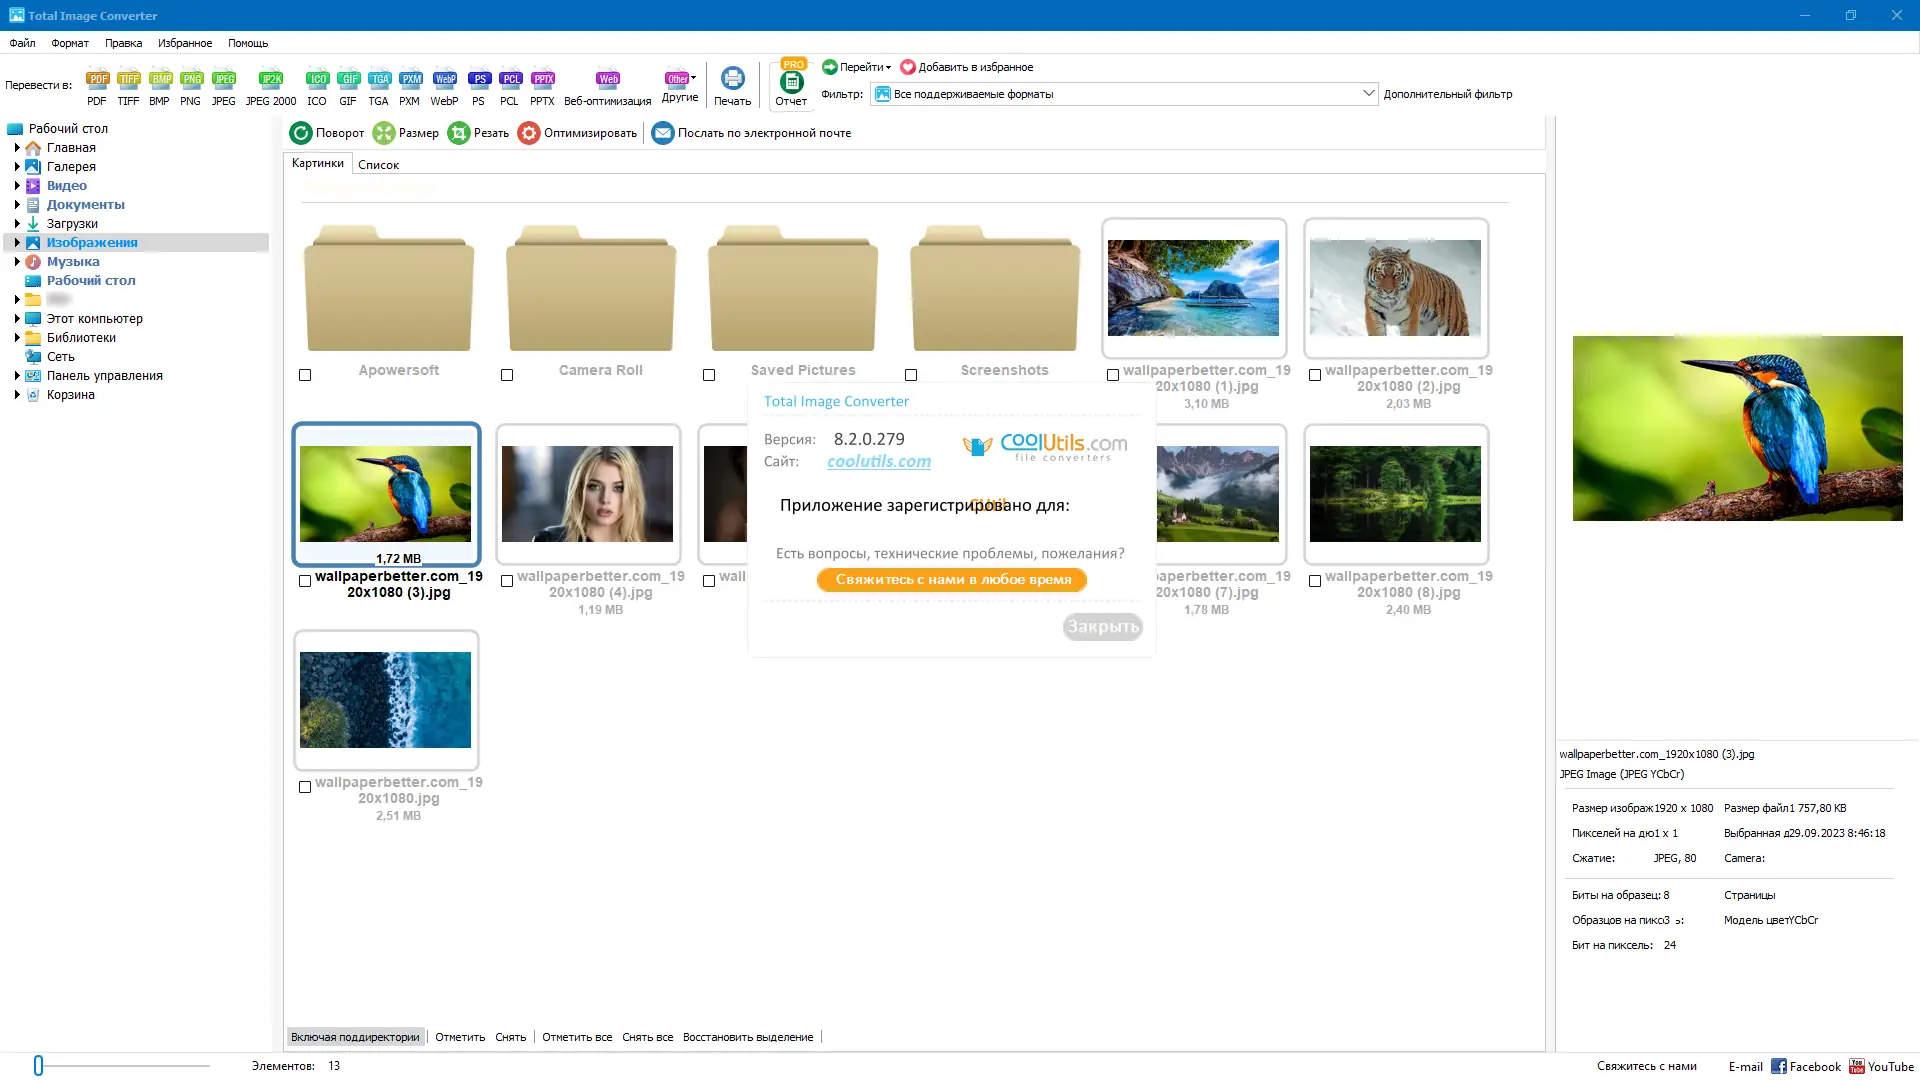
Task: Select the Crop tool icon
Action: (458, 133)
